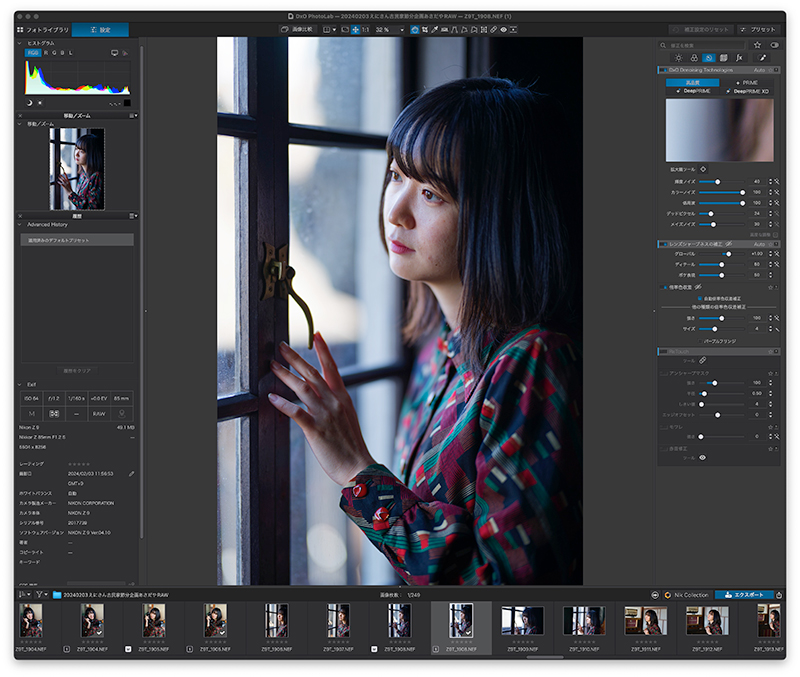800x677 pixels.
Task: Click the star favorites filter icon
Action: coord(757,45)
